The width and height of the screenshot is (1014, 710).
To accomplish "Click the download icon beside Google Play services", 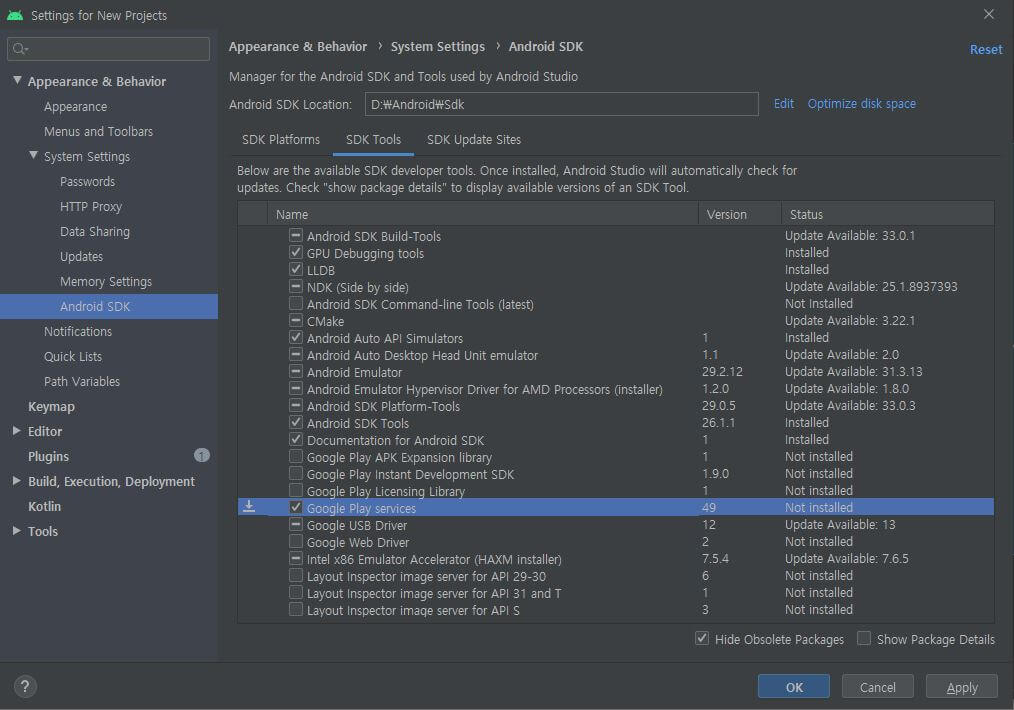I will [x=249, y=507].
